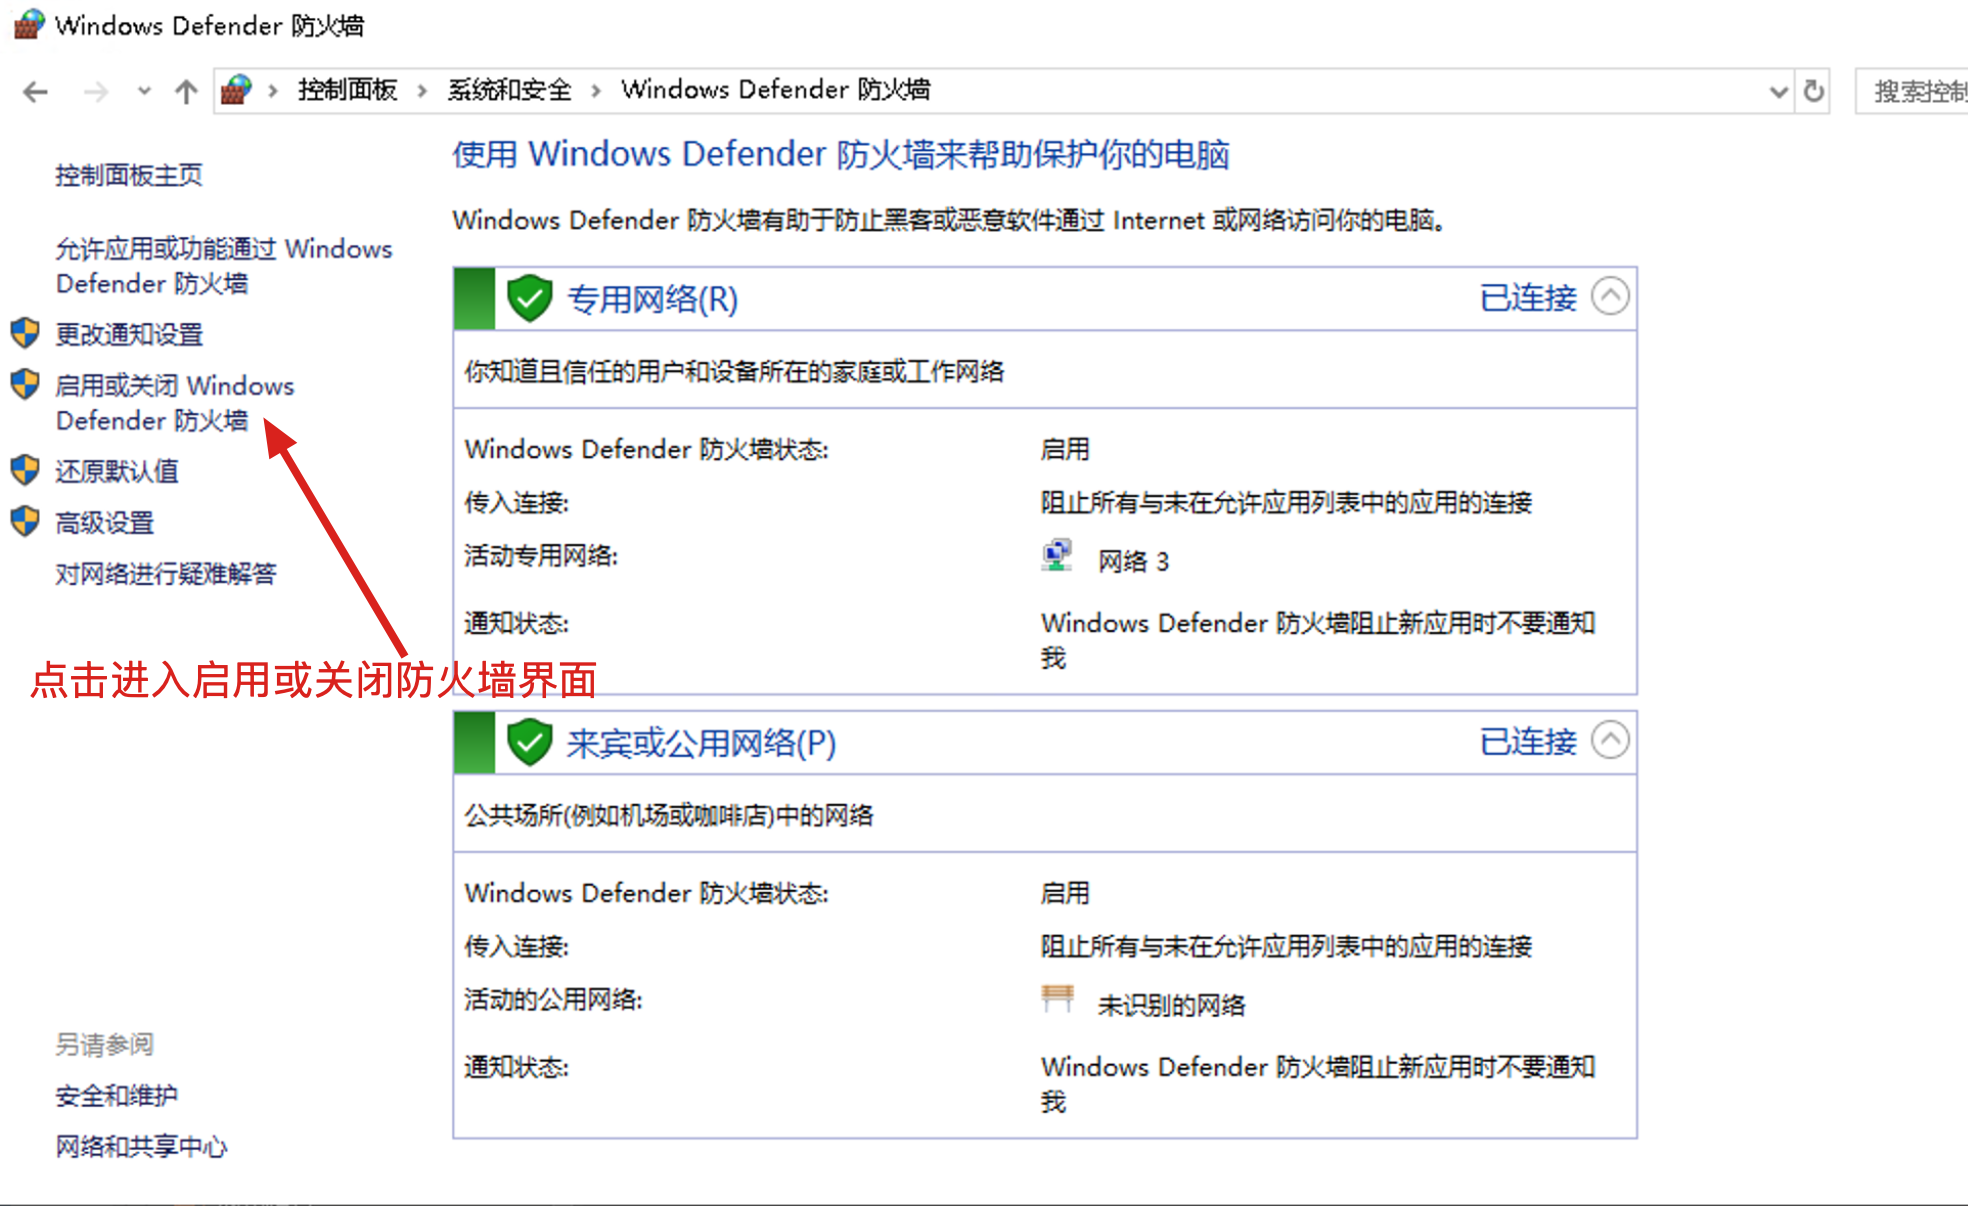Click shield icon beside 还原默认值

click(x=25, y=470)
